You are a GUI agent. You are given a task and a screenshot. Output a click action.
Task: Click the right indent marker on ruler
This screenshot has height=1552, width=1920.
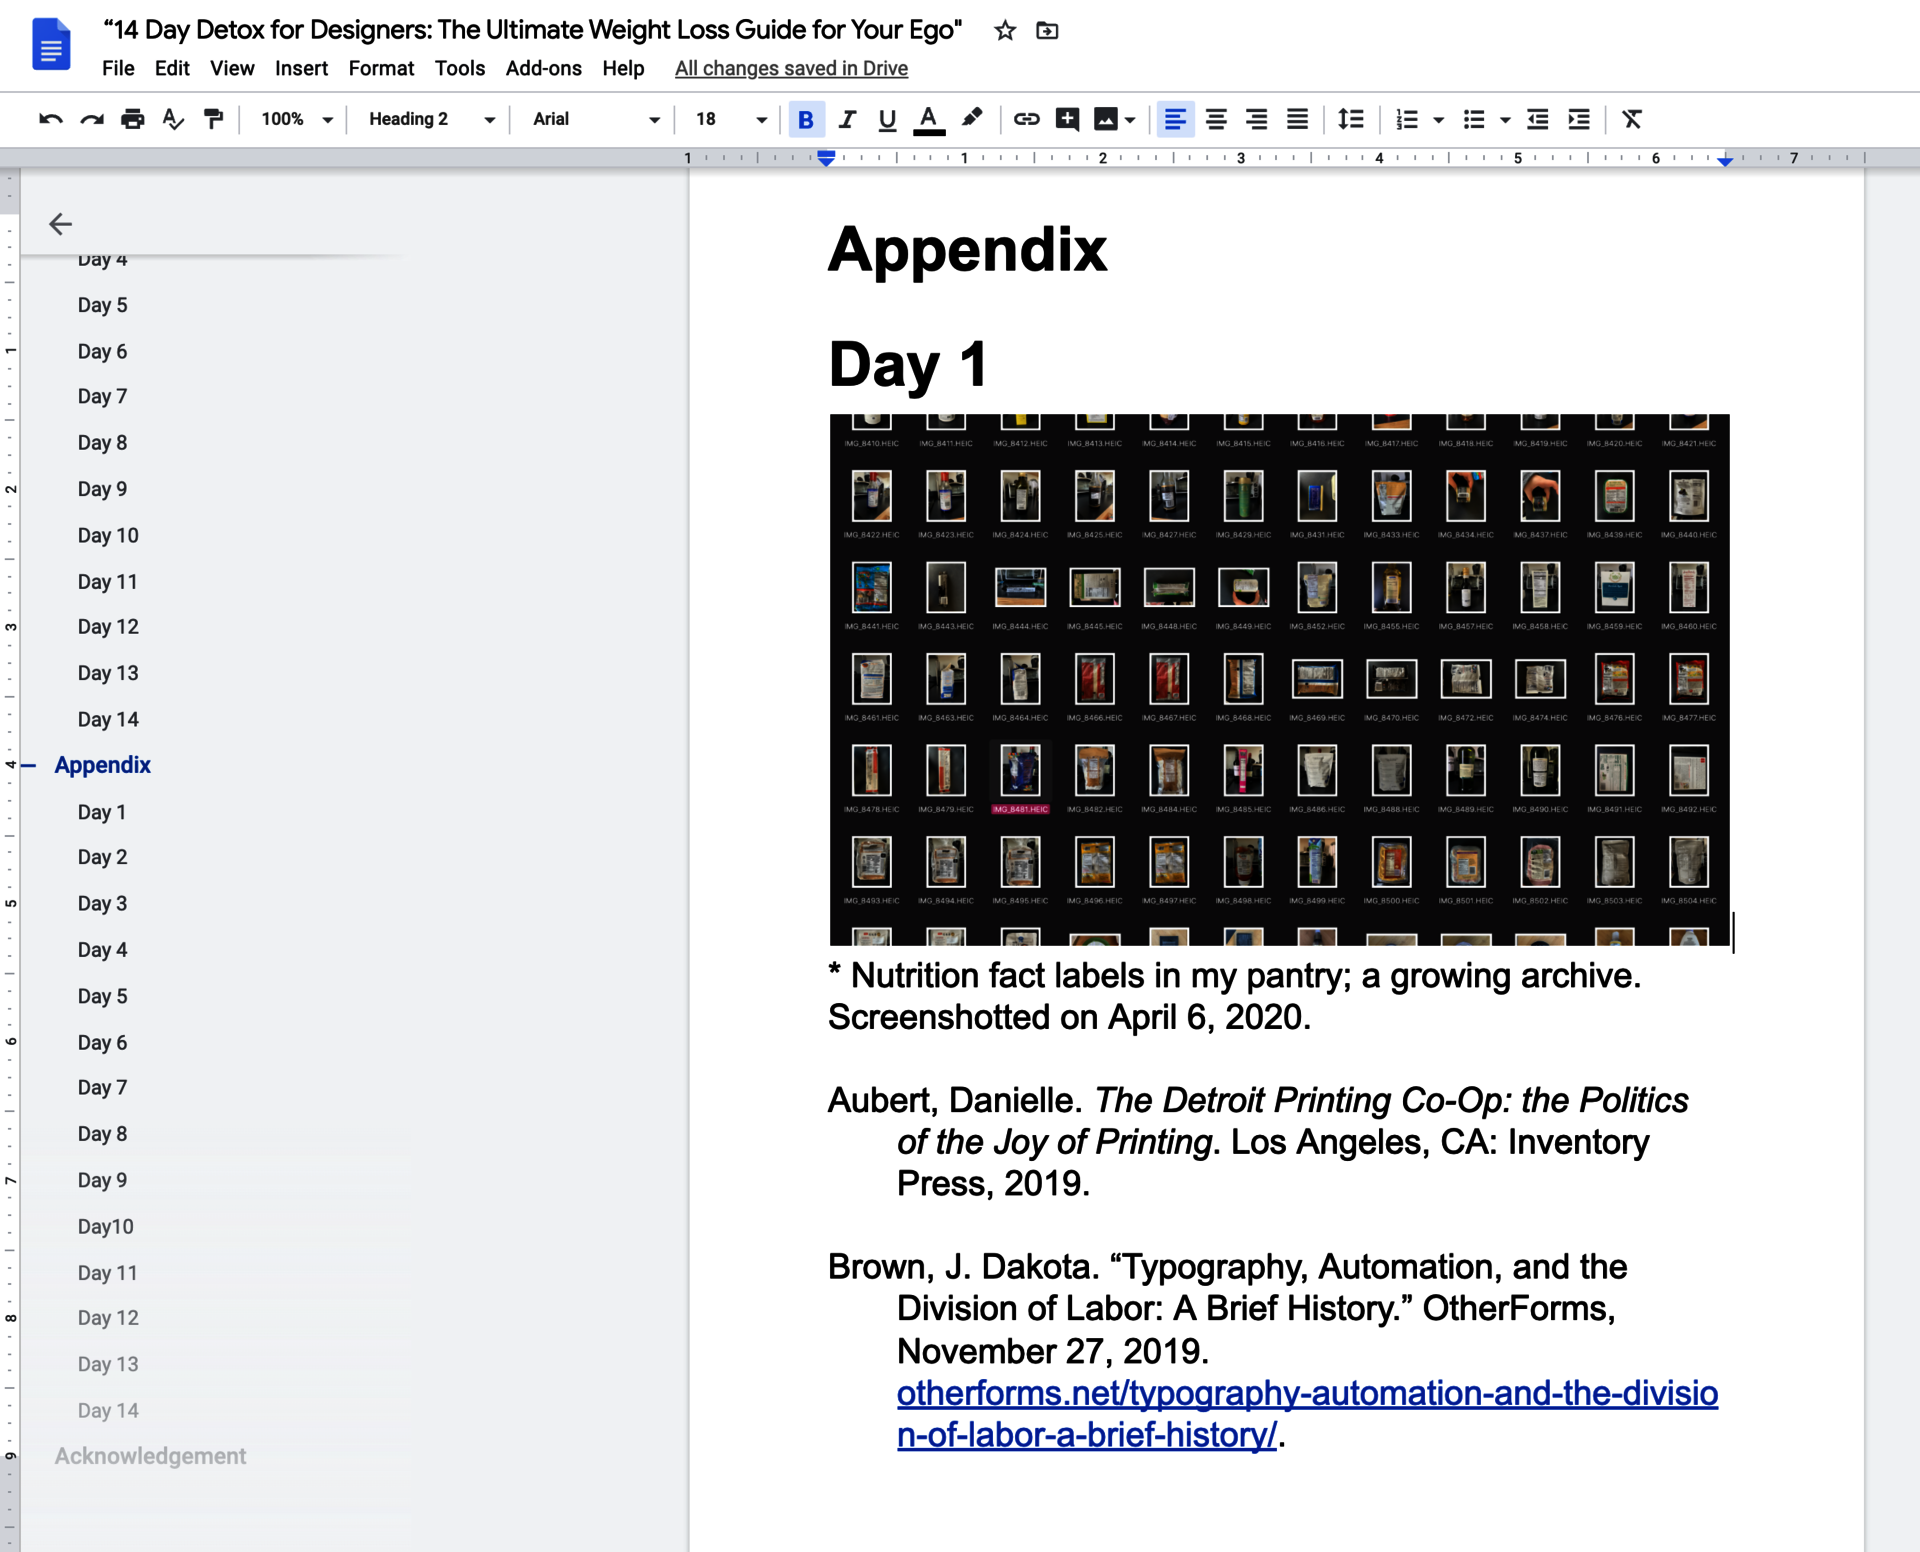click(x=1725, y=160)
